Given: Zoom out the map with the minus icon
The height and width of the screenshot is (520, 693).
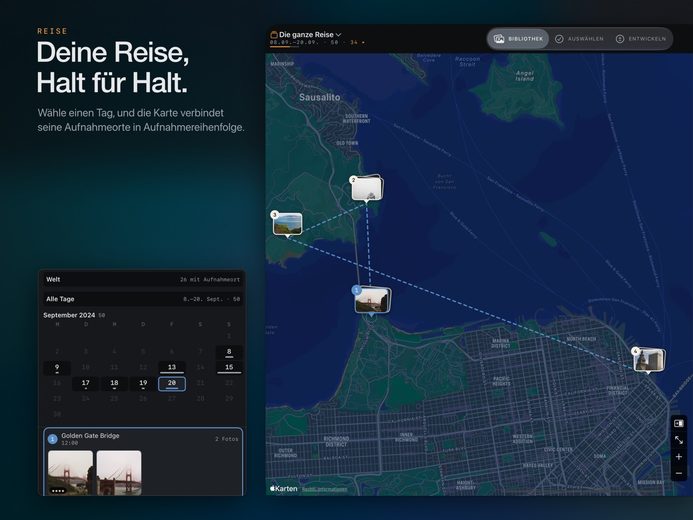Looking at the screenshot, I should coord(679,473).
